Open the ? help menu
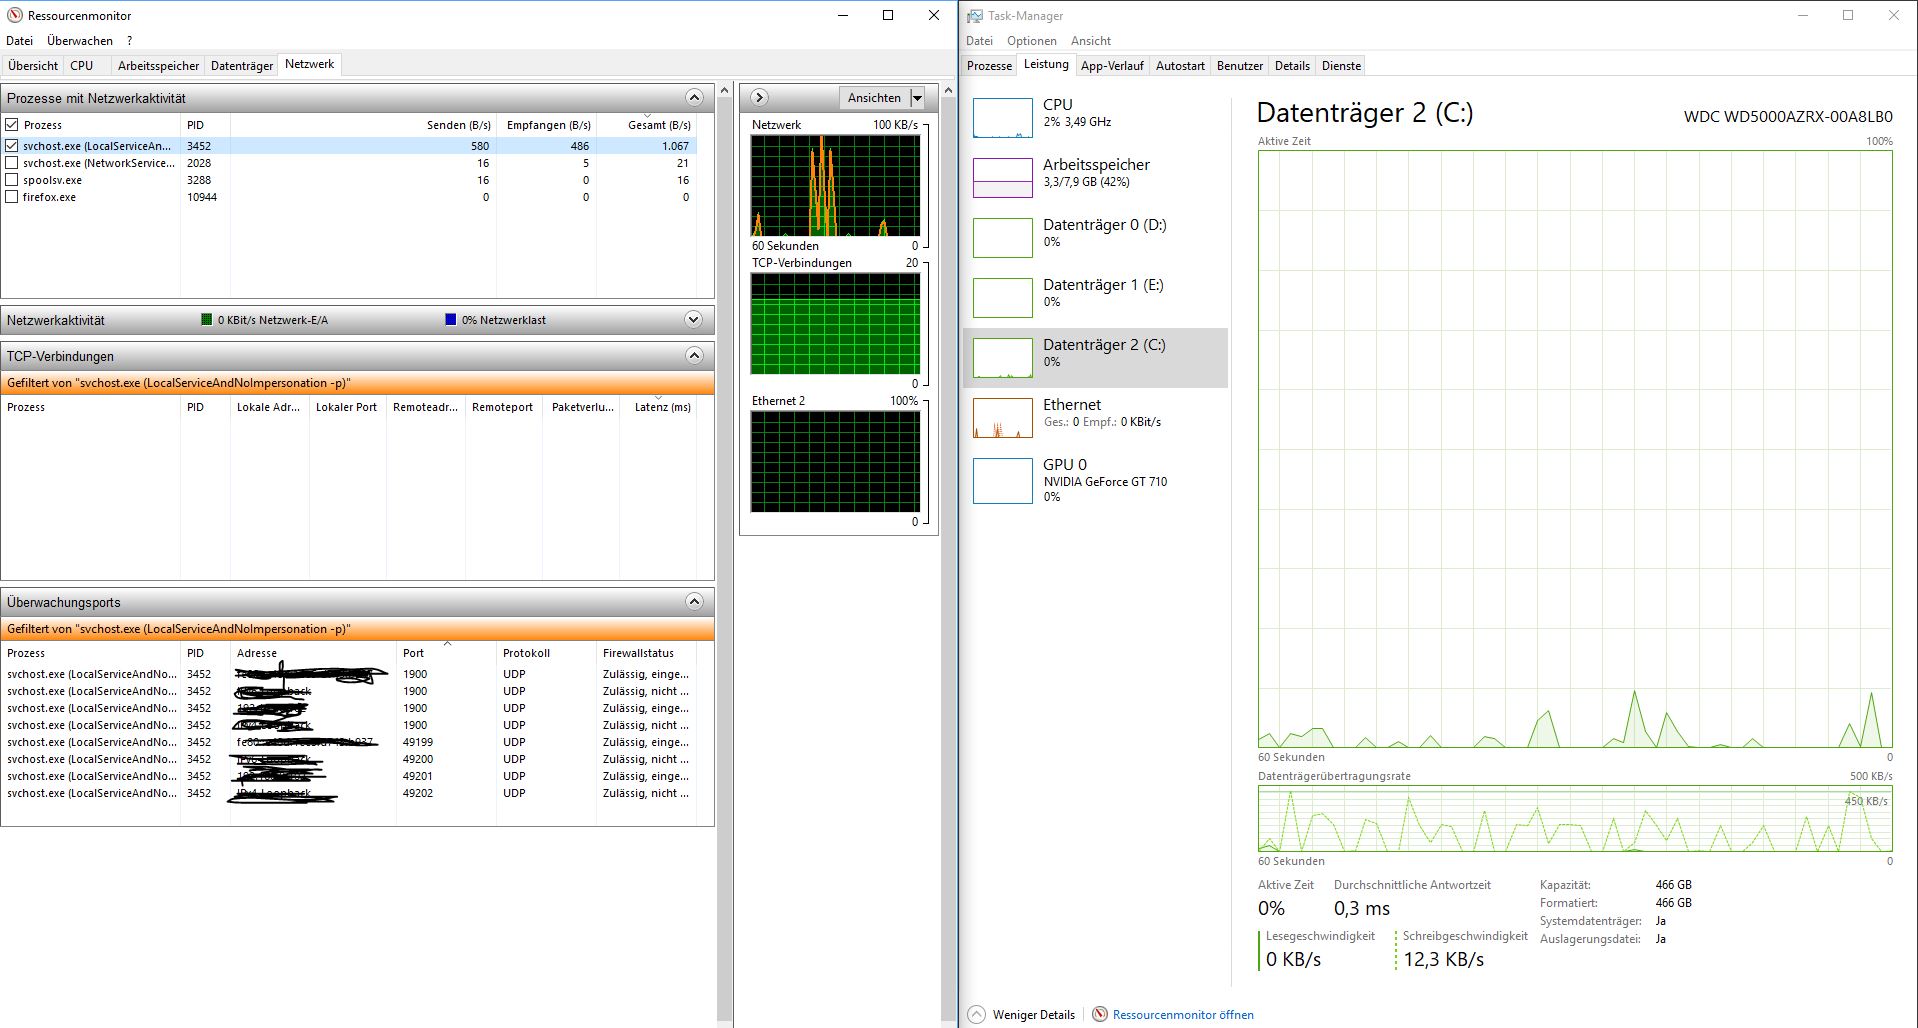The width and height of the screenshot is (1918, 1028). click(x=129, y=41)
